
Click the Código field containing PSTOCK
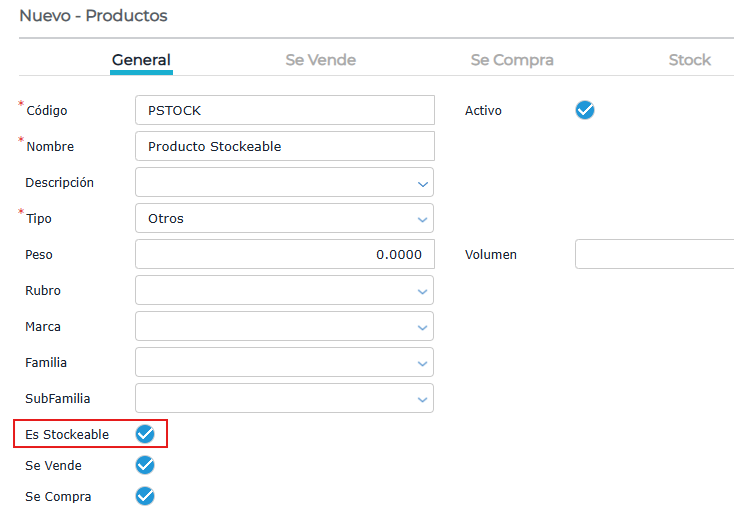(x=284, y=110)
